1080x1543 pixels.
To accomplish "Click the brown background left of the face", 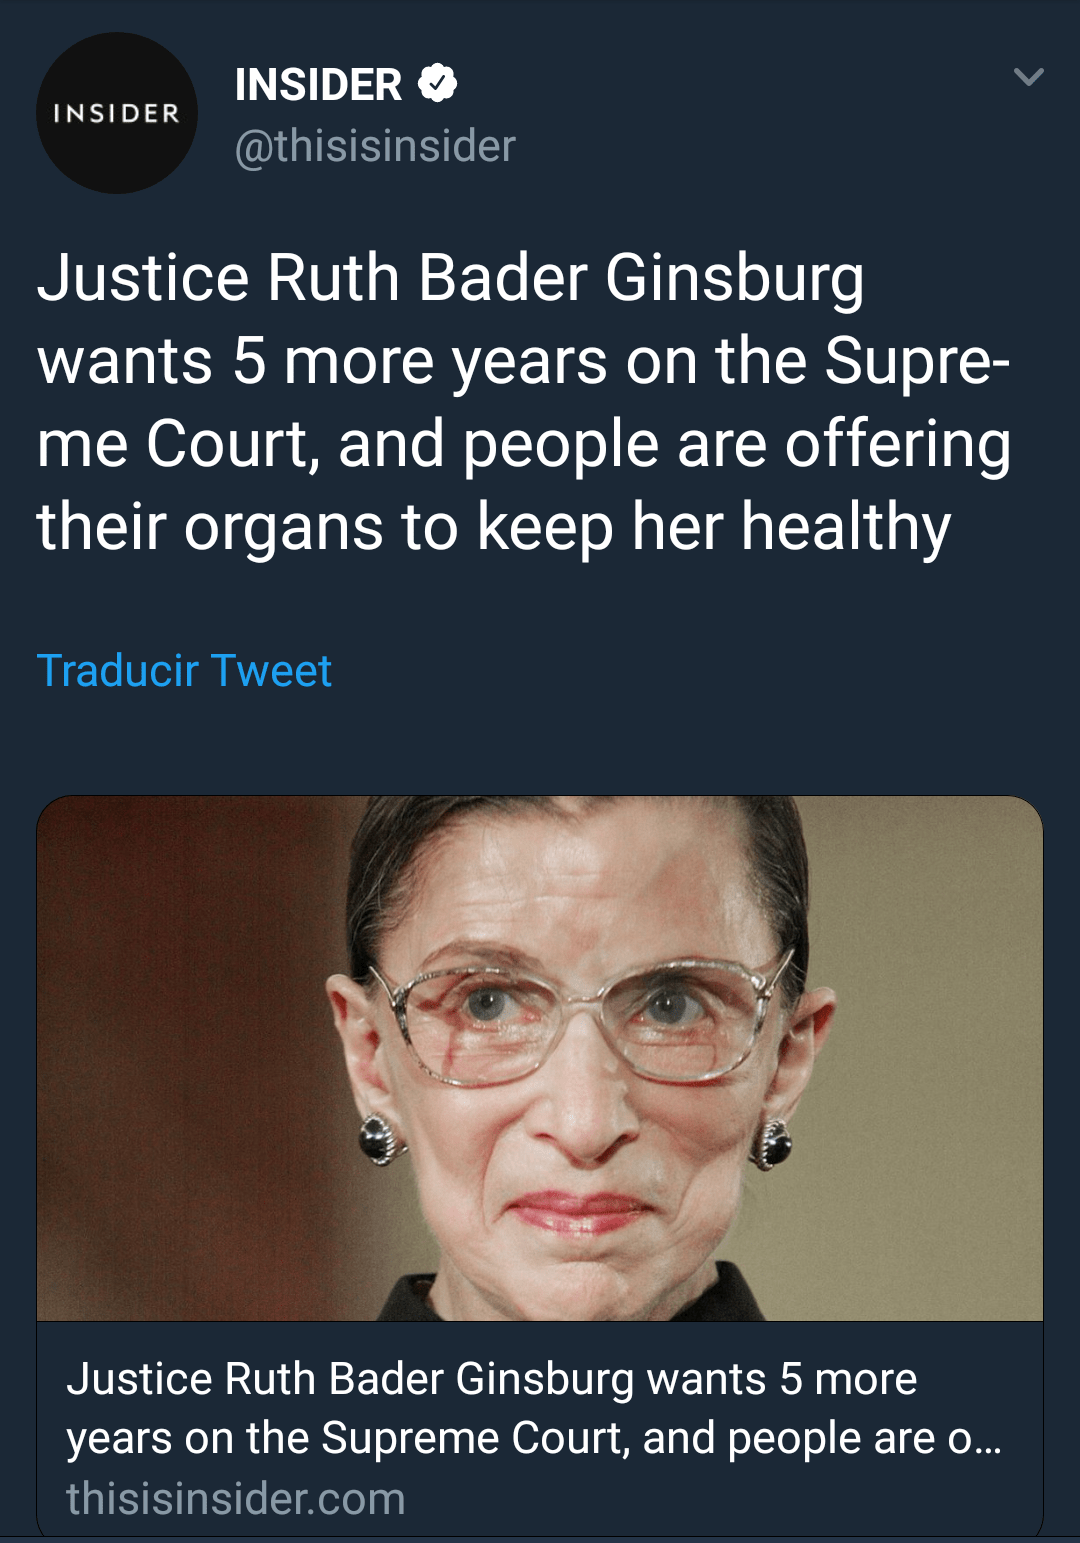I will (180, 1050).
